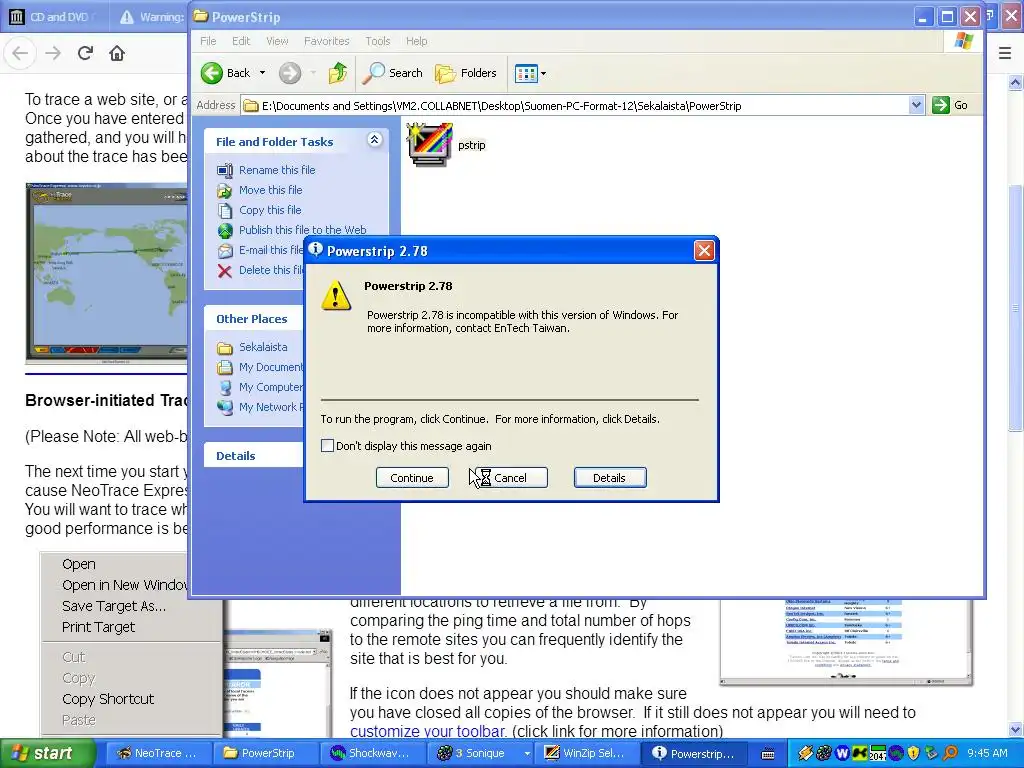Click the Start button
The width and height of the screenshot is (1024, 768).
pos(47,753)
